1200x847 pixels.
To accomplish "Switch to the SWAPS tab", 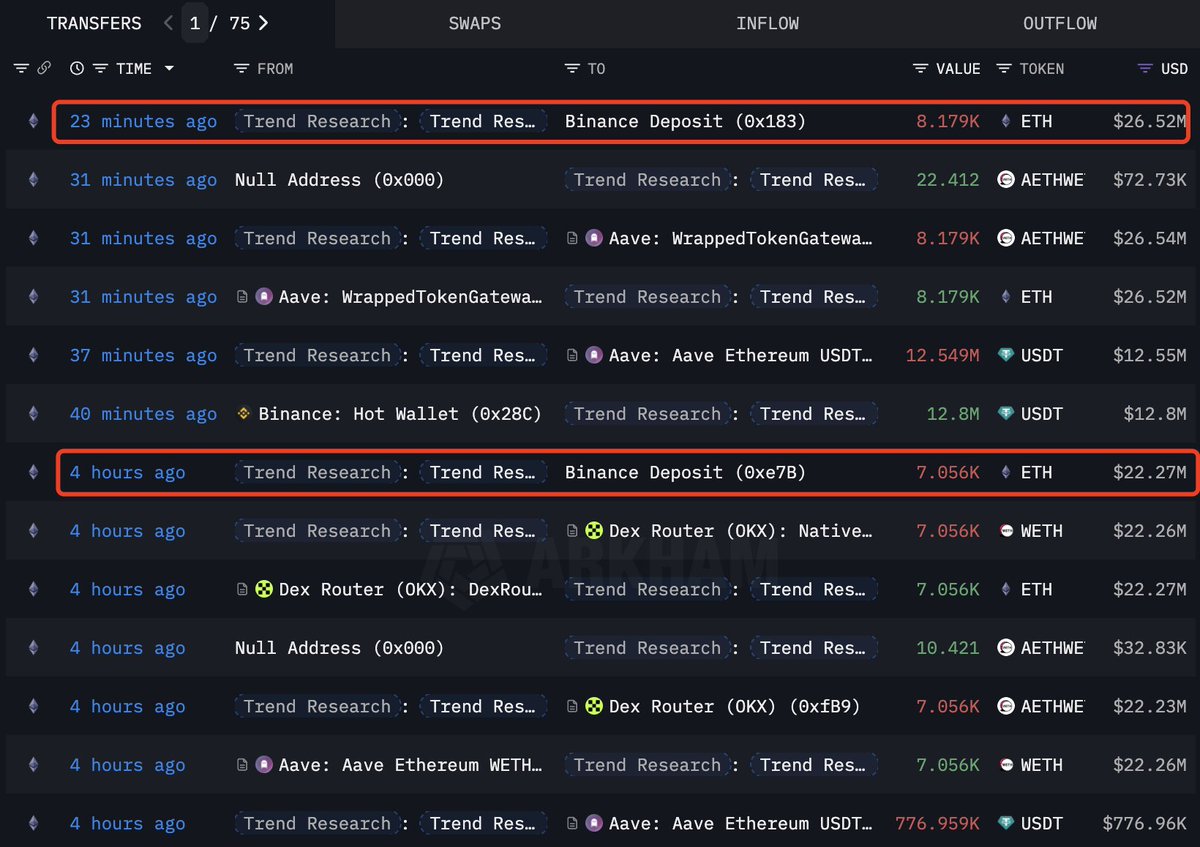I will [x=475, y=23].
